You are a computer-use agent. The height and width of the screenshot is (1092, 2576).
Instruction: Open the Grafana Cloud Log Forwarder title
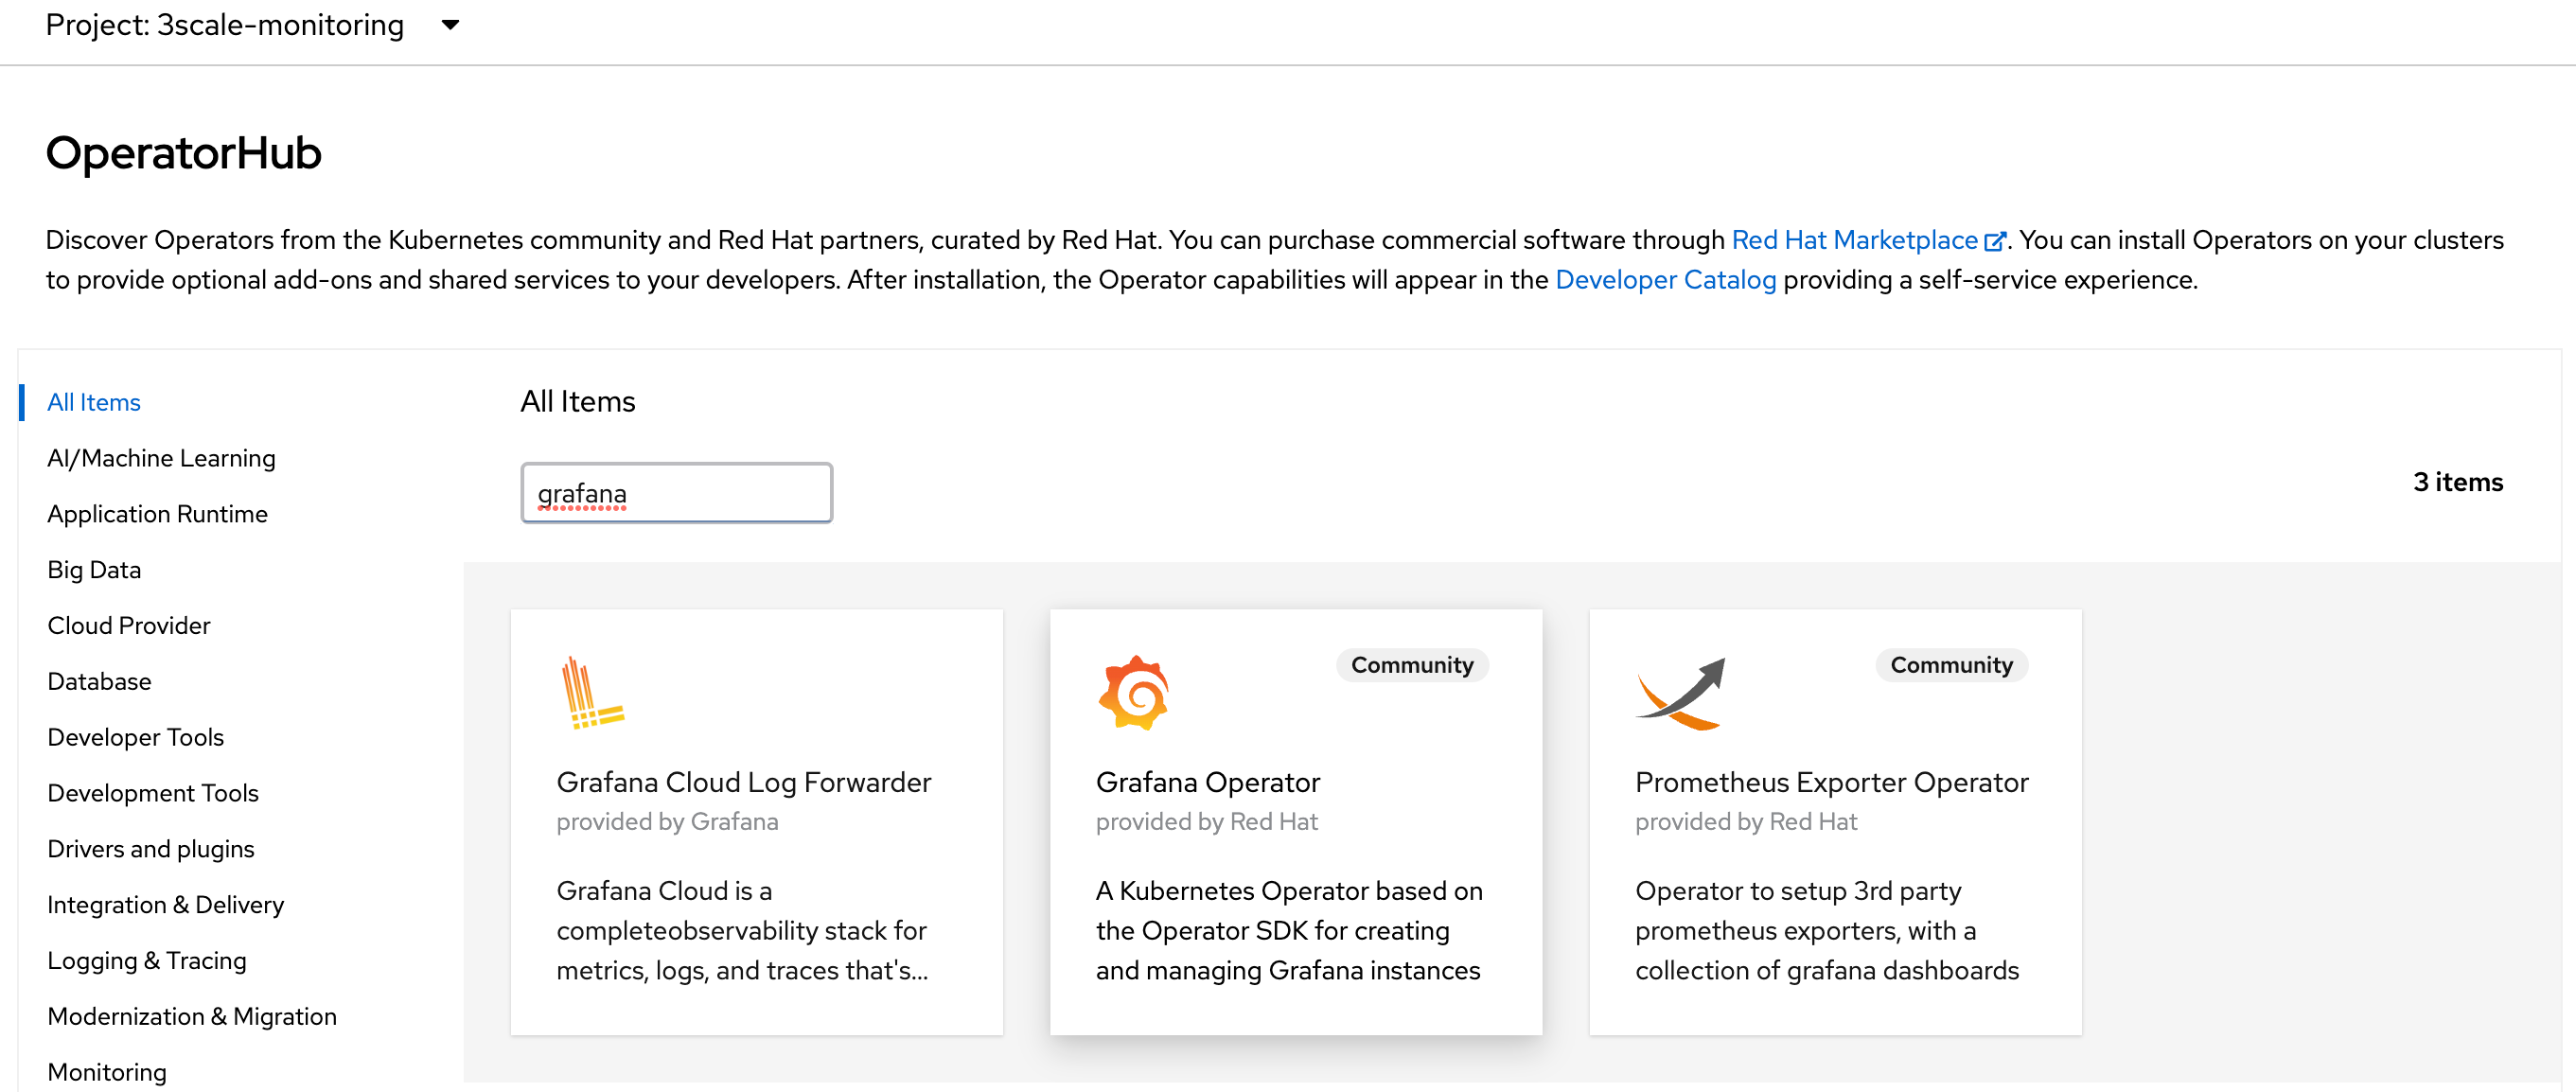click(743, 782)
